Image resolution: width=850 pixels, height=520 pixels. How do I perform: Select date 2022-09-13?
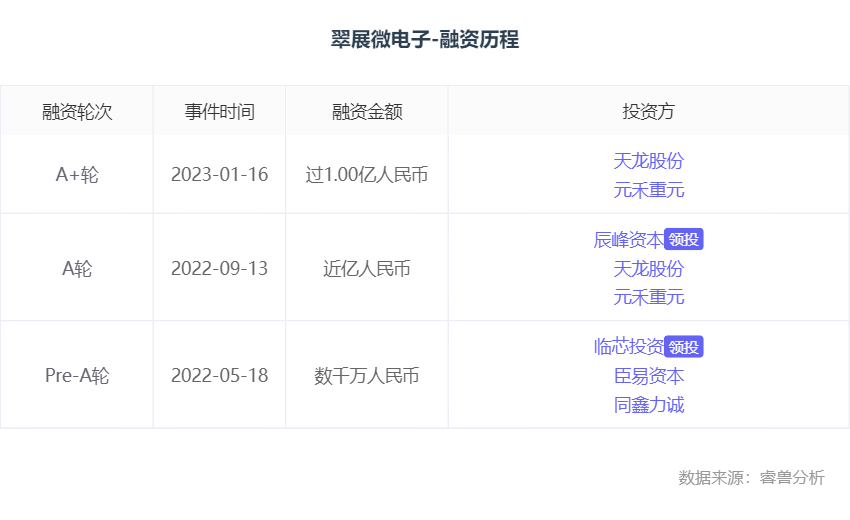coord(220,268)
